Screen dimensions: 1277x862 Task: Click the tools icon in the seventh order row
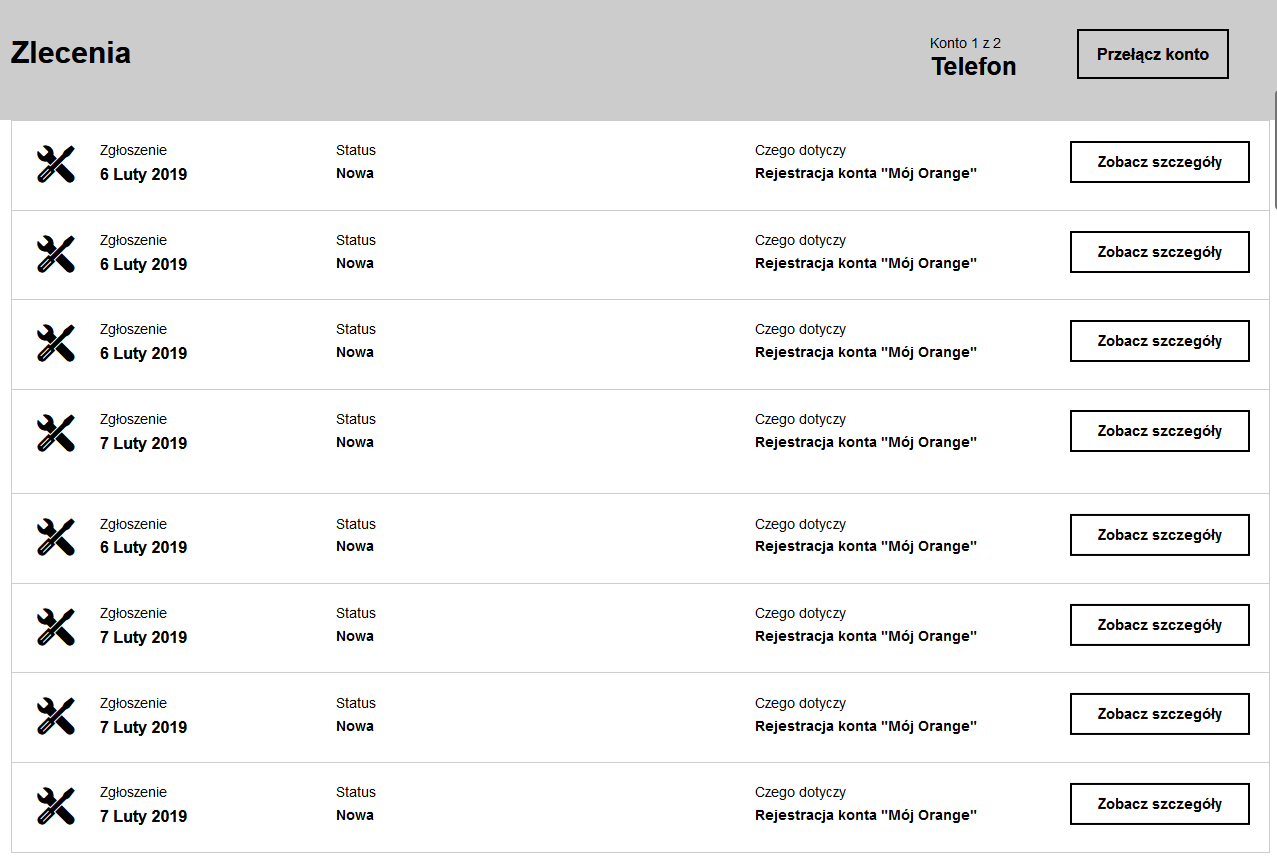[x=56, y=715]
